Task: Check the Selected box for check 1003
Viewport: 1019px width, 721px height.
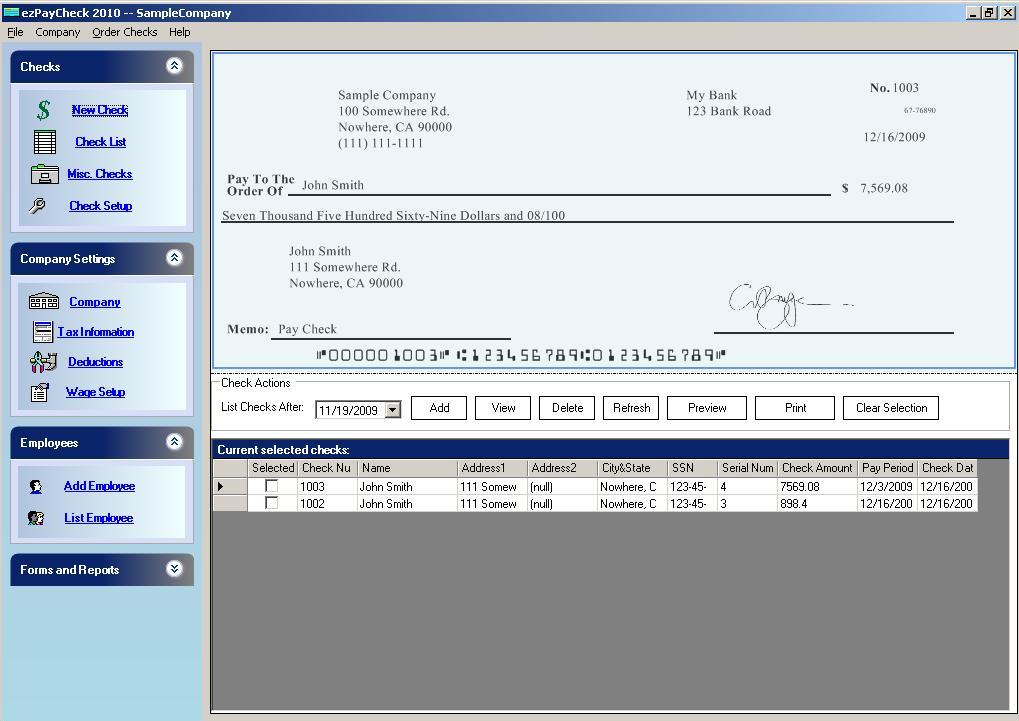Action: pos(272,486)
